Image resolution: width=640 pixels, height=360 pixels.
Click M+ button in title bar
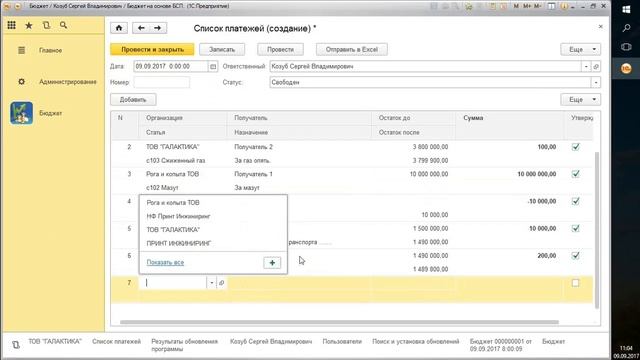pos(527,6)
